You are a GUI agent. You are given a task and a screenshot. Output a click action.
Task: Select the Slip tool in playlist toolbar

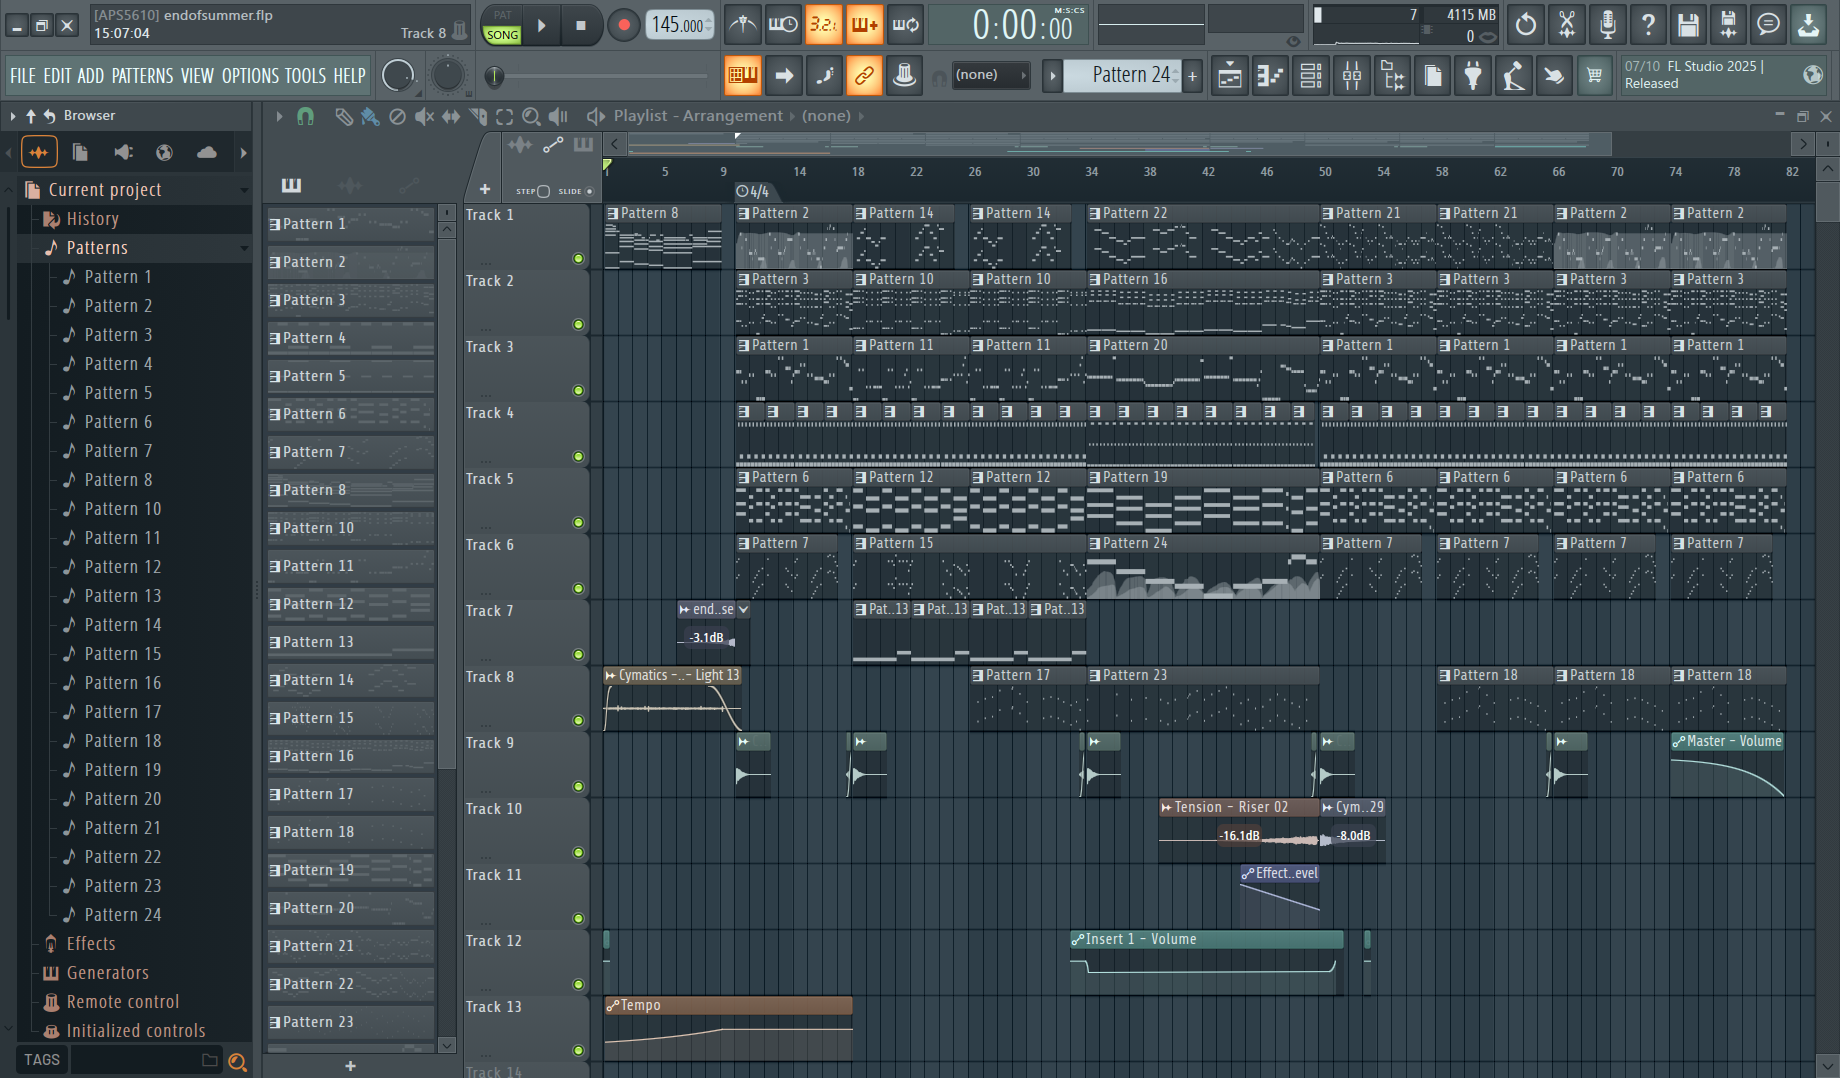[451, 117]
